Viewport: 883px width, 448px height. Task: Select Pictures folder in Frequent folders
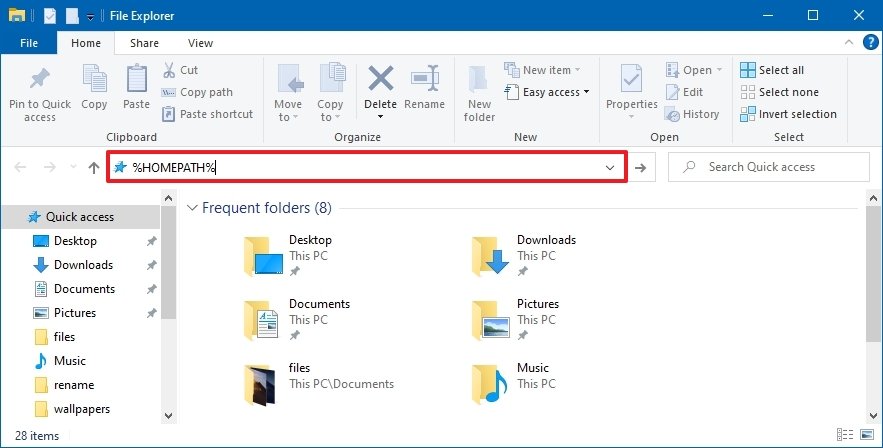516,320
